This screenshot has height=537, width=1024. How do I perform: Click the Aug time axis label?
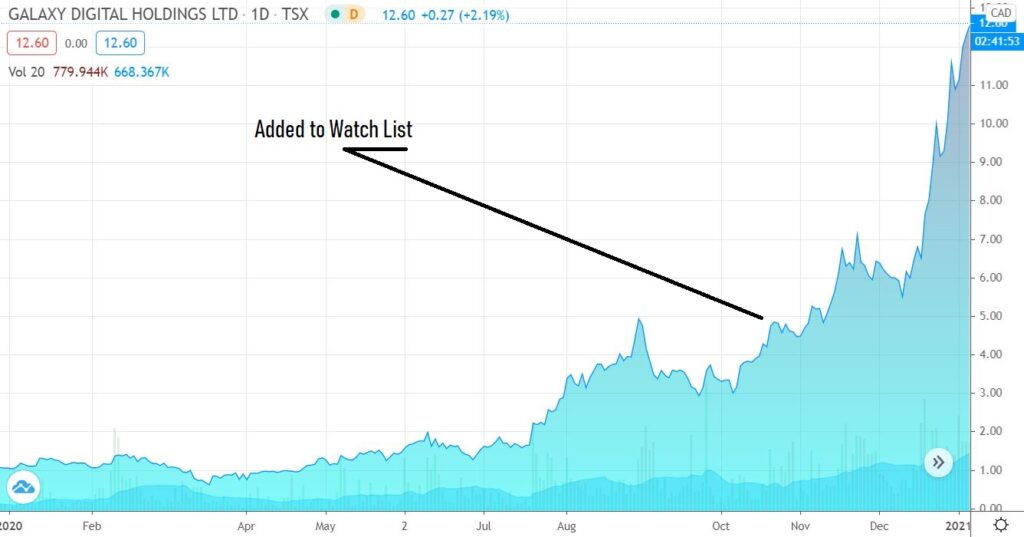[566, 526]
